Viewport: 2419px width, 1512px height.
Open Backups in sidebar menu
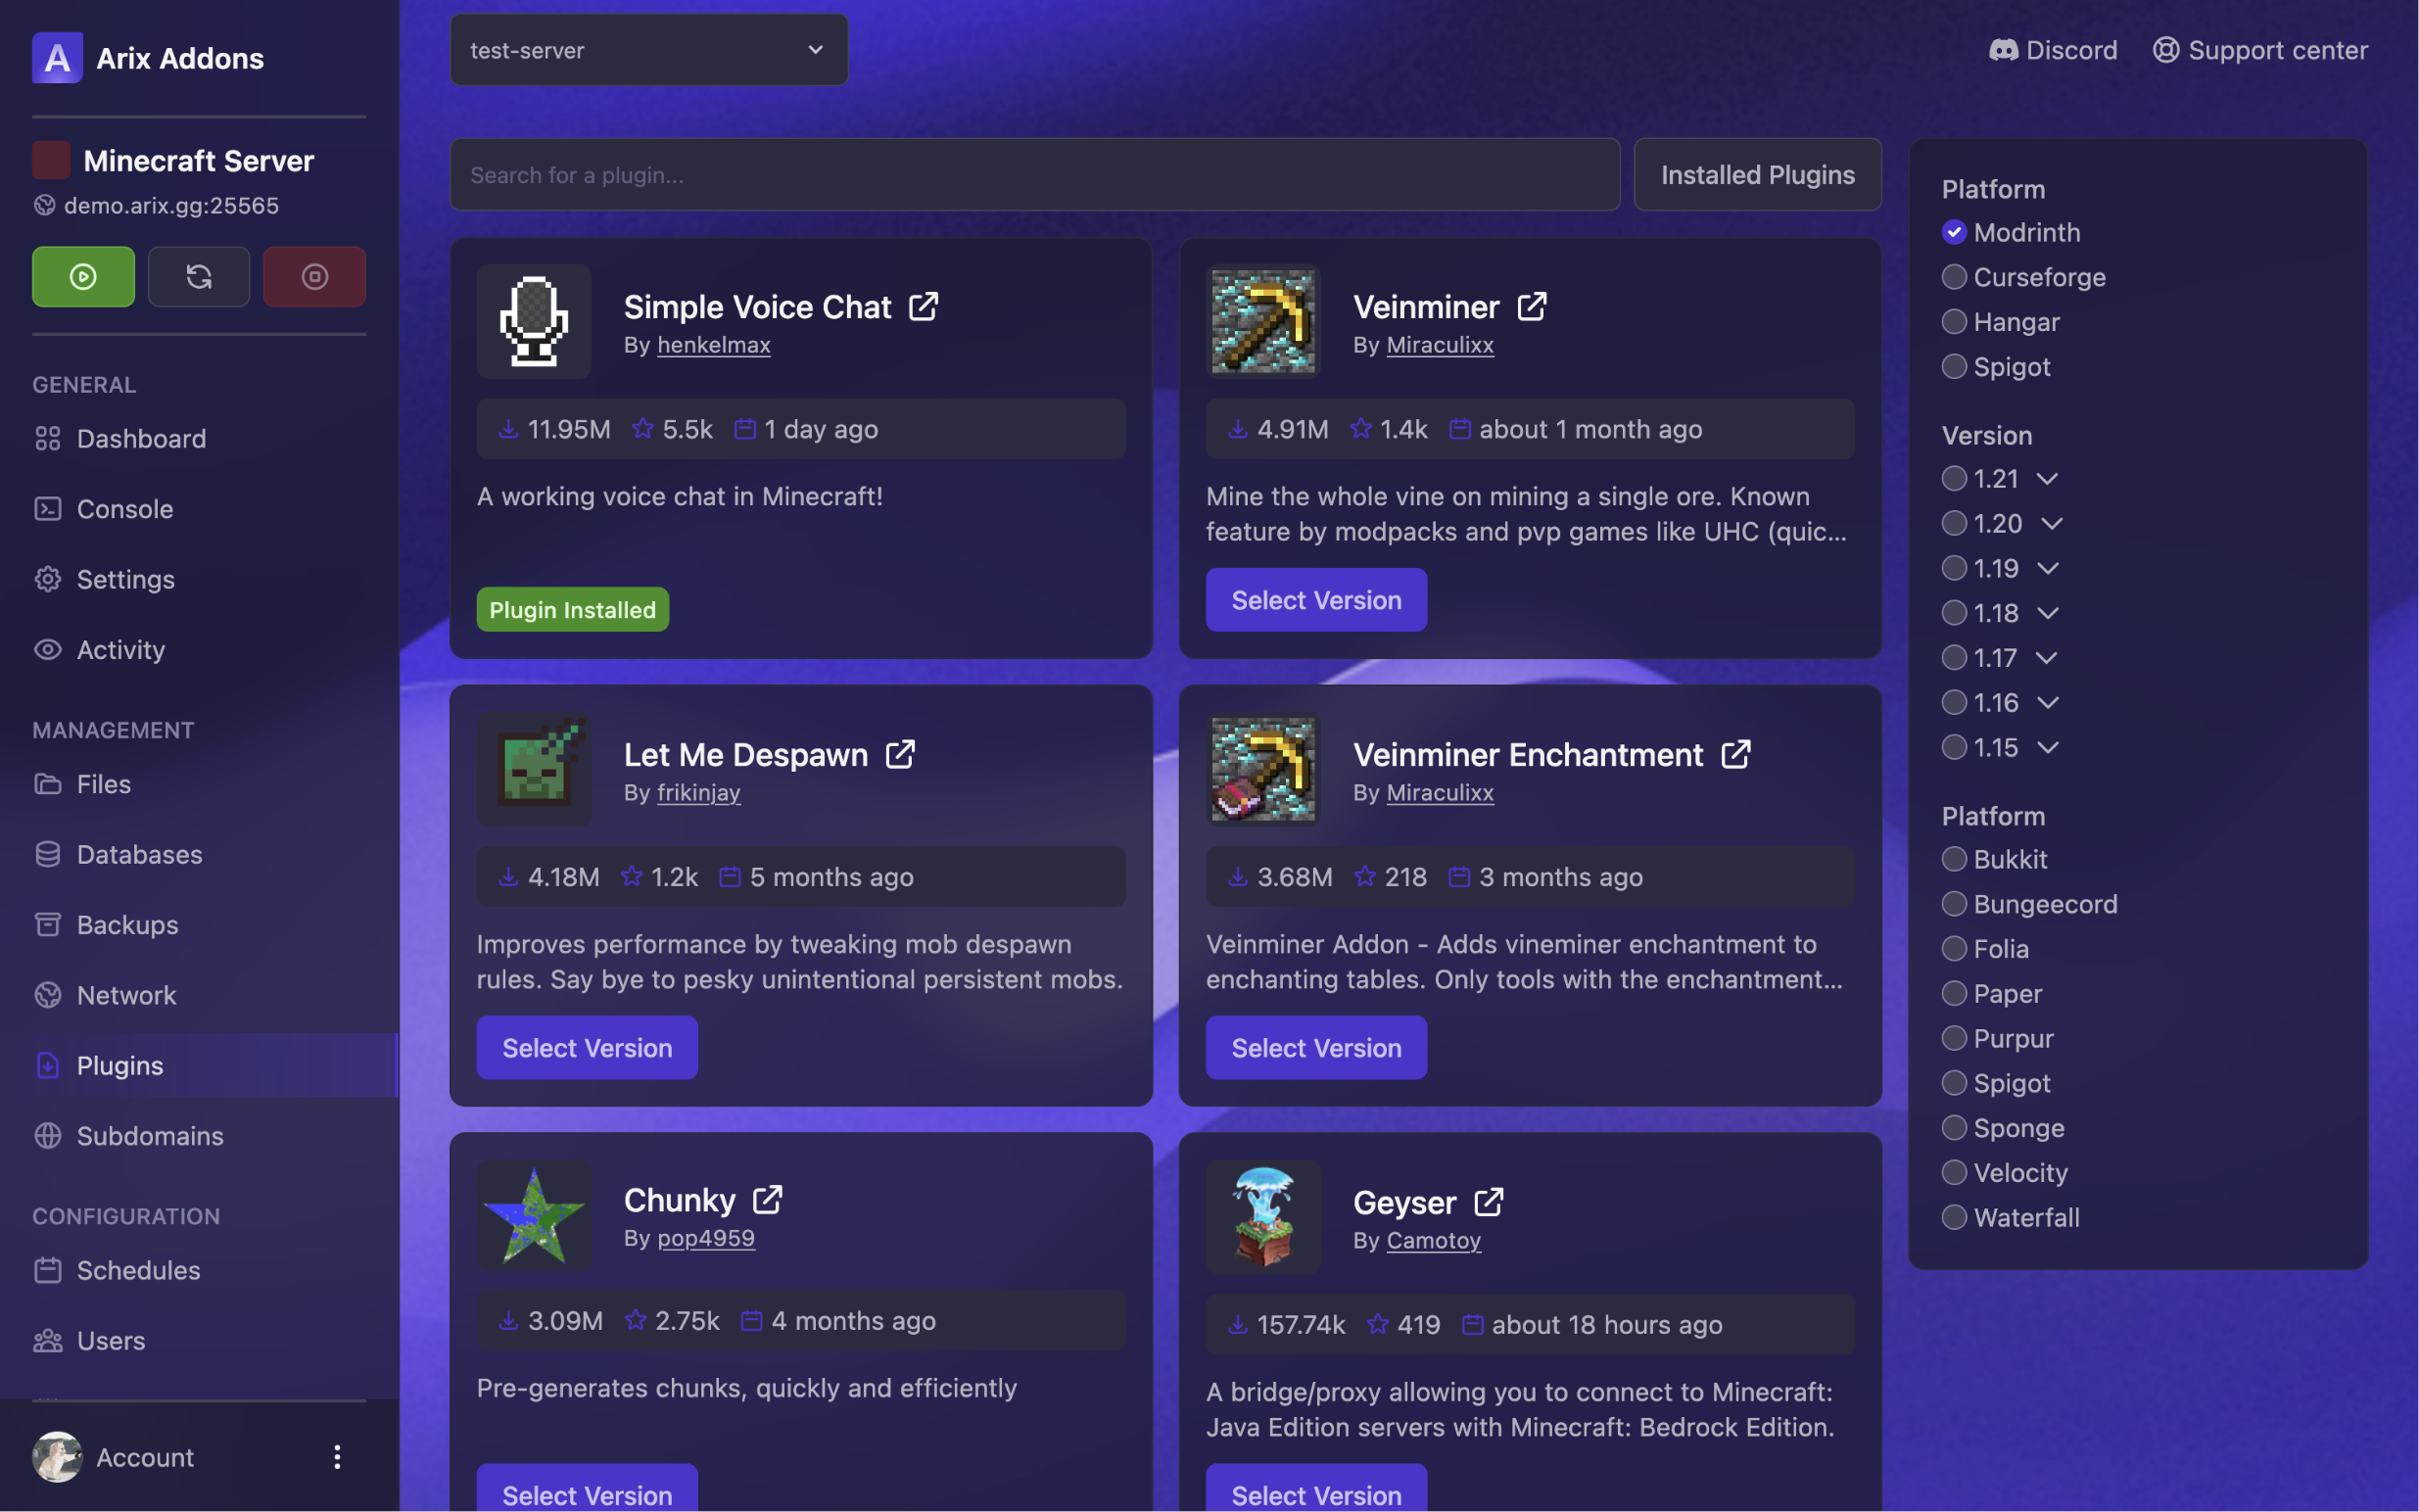click(x=127, y=925)
